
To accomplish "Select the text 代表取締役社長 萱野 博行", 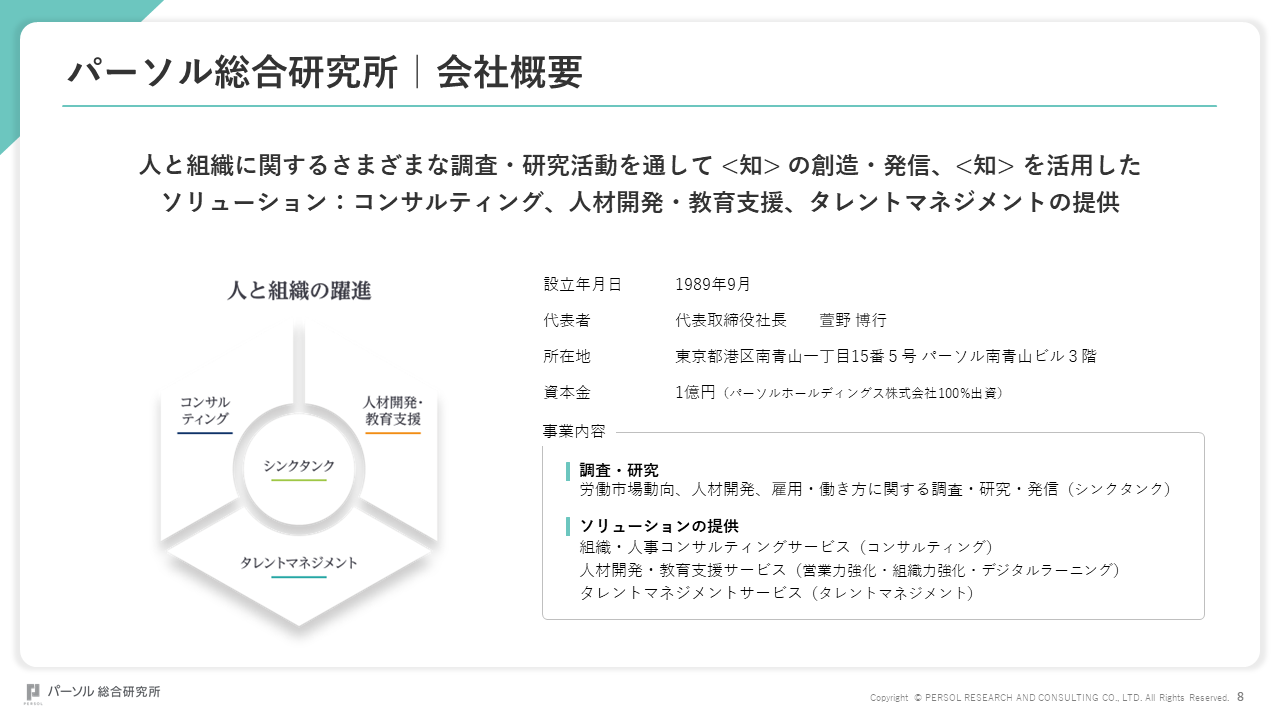I will pos(781,321).
